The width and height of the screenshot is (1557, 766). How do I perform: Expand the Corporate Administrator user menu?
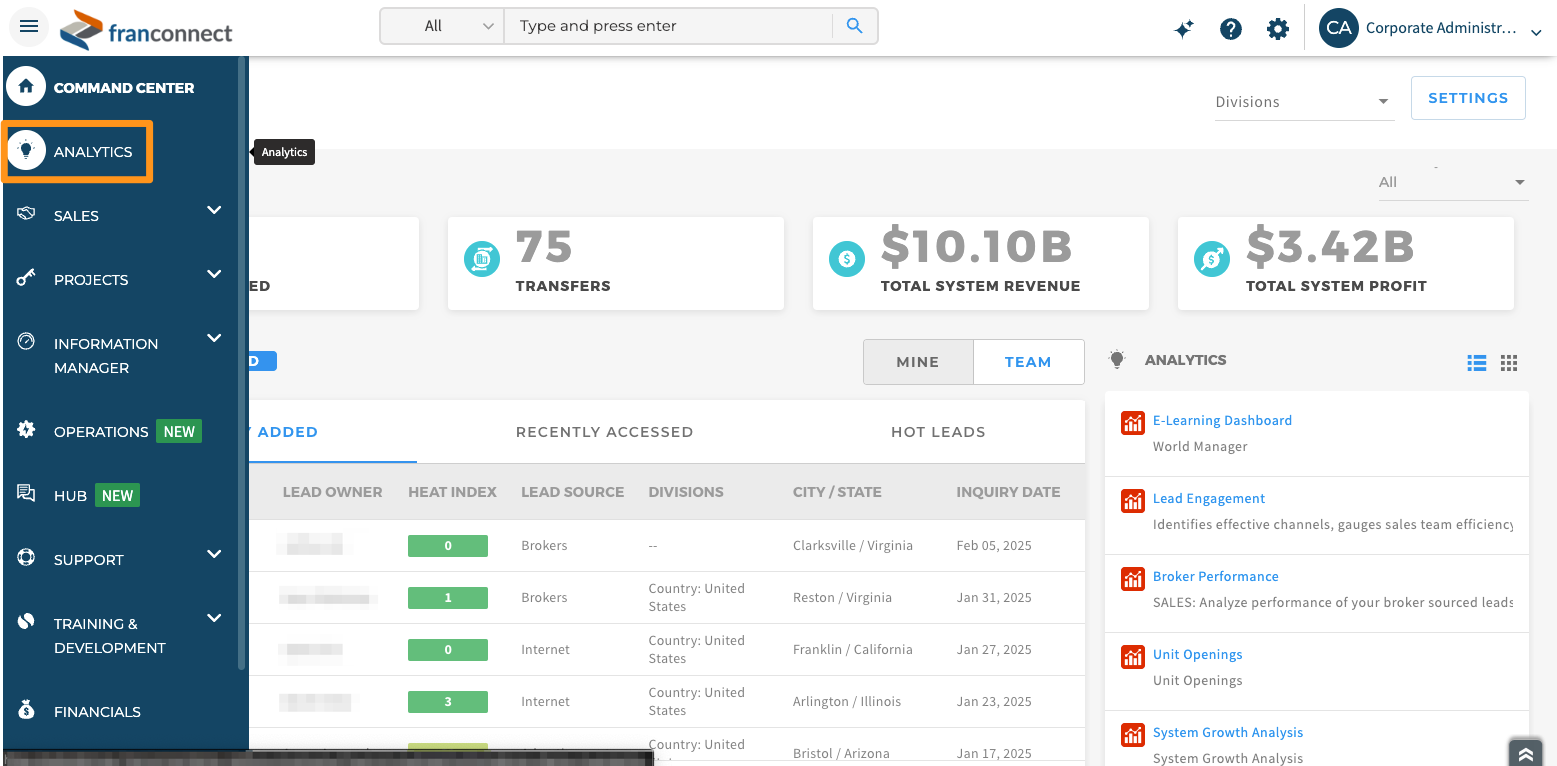1536,32
